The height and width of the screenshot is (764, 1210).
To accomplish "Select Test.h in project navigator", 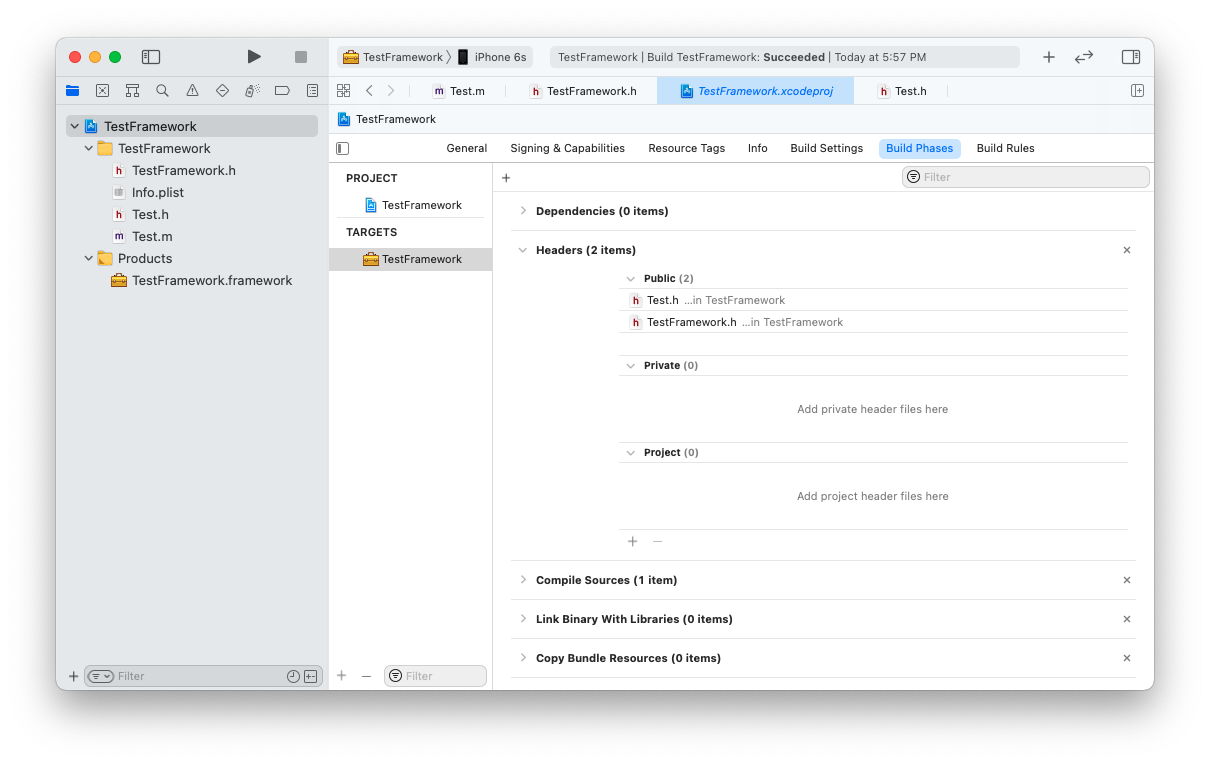I will tap(150, 214).
